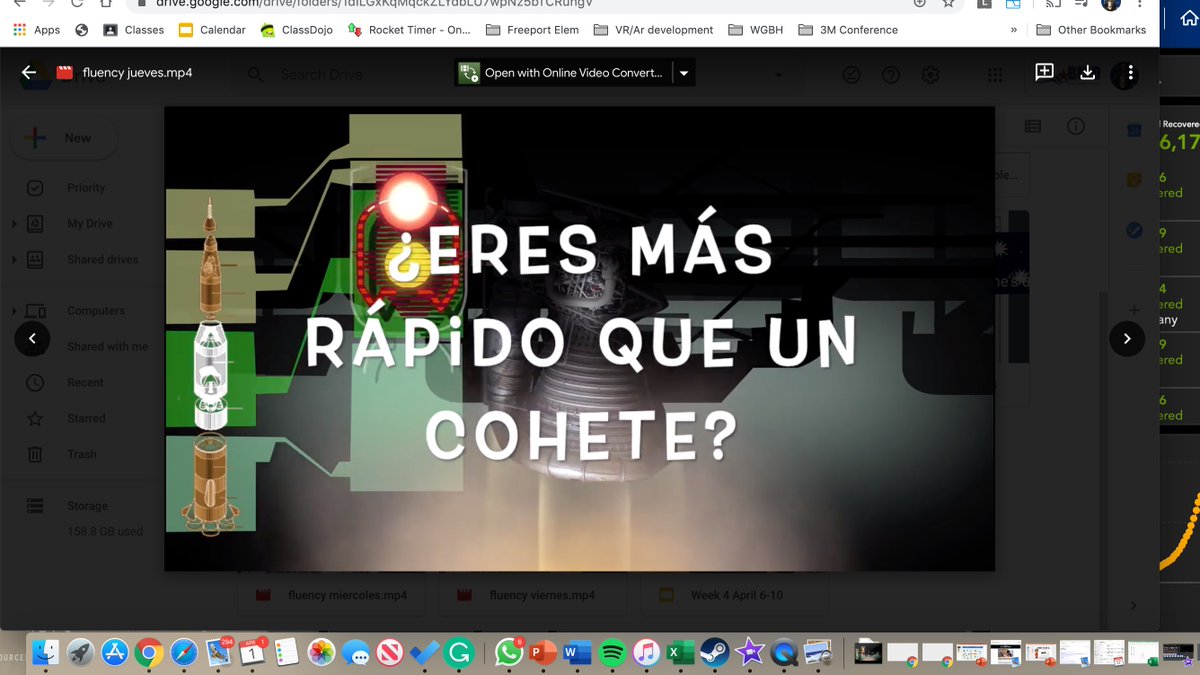Open the Chrome three-dot menu
The image size is (1200, 675).
coord(1140,4)
